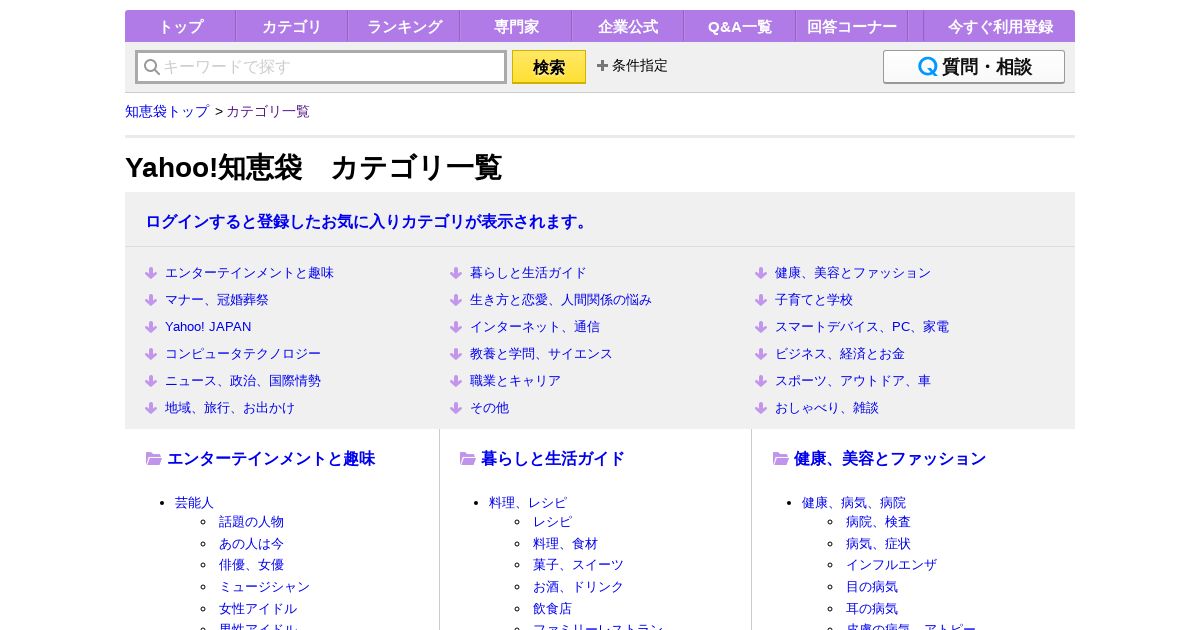This screenshot has height=630, width=1200.
Task: Click arrow icon next to その他
Action: pos(456,408)
